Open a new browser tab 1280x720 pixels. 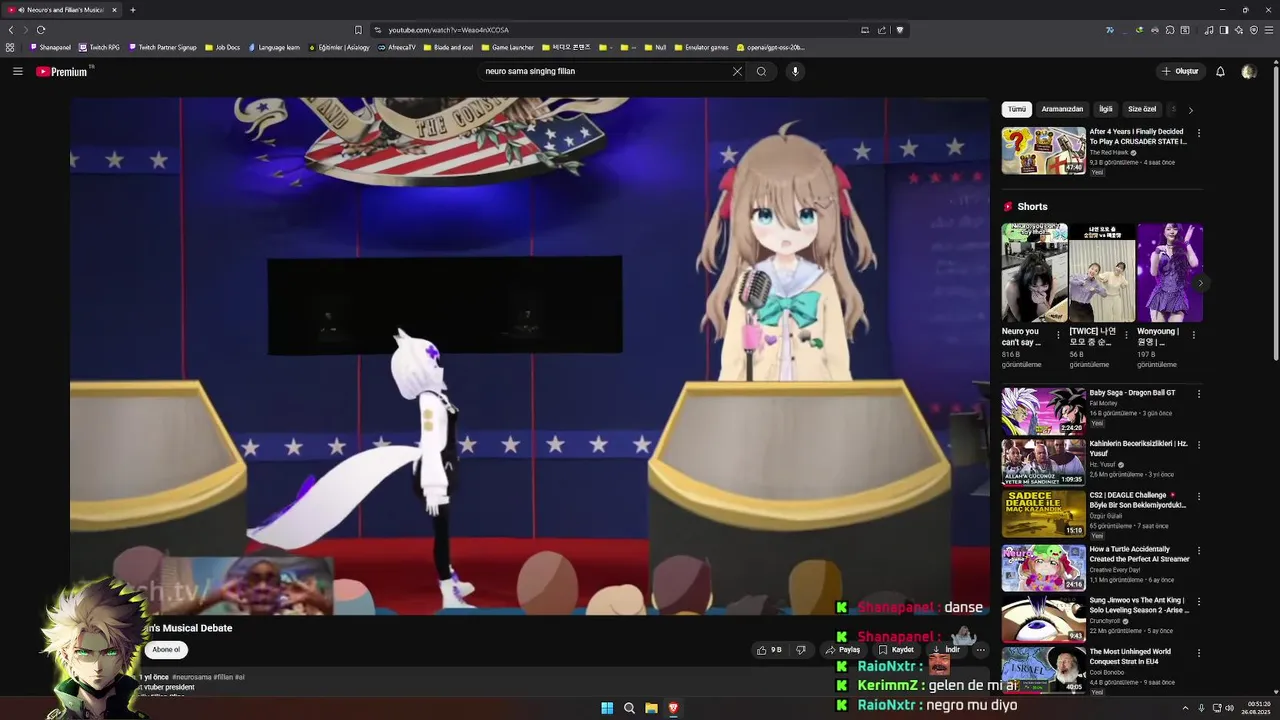(132, 10)
